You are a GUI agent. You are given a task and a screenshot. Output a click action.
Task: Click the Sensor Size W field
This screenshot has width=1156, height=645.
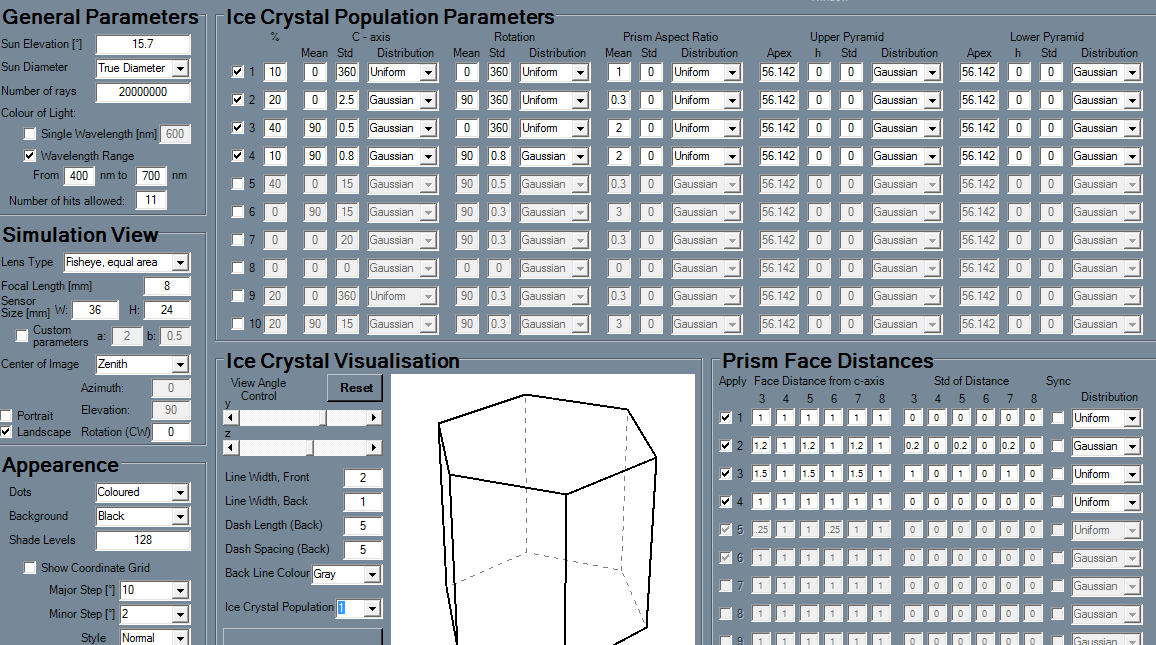pyautogui.click(x=95, y=310)
